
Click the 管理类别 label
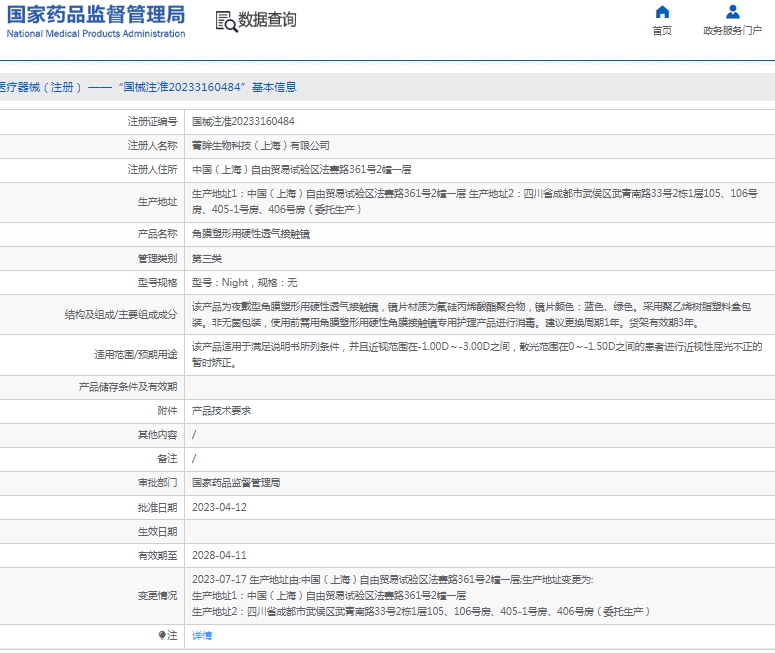157,259
